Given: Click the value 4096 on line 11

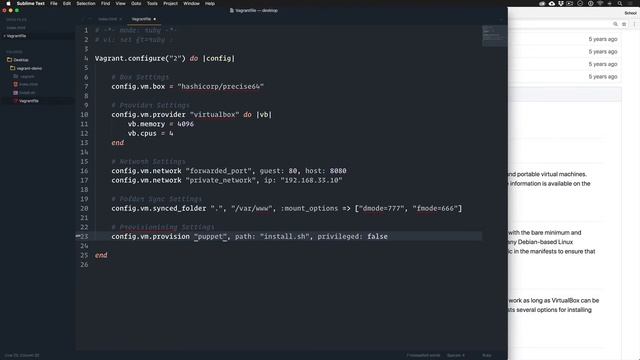Looking at the screenshot, I should [x=185, y=124].
